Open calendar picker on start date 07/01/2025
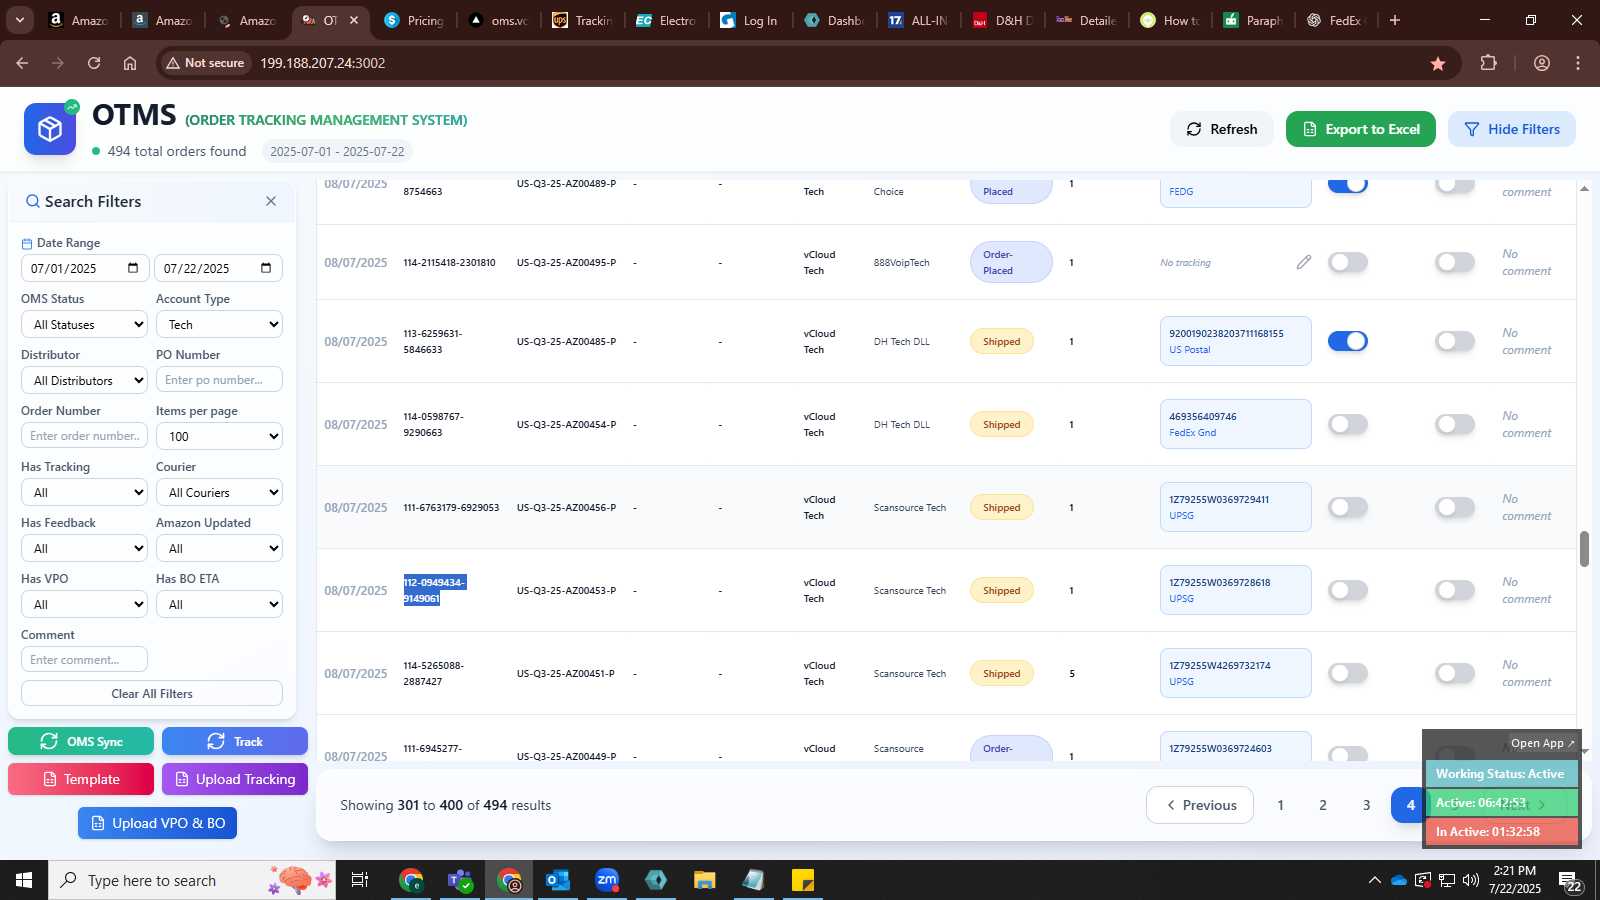This screenshot has width=1600, height=900. pyautogui.click(x=133, y=268)
